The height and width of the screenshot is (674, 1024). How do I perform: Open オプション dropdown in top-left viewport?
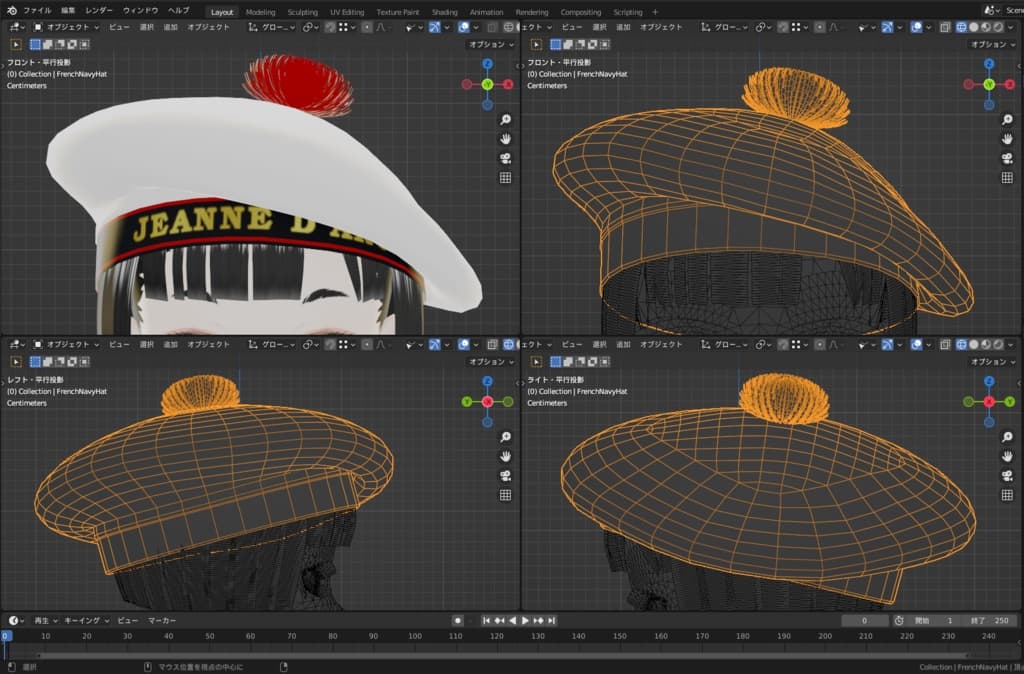[x=491, y=45]
